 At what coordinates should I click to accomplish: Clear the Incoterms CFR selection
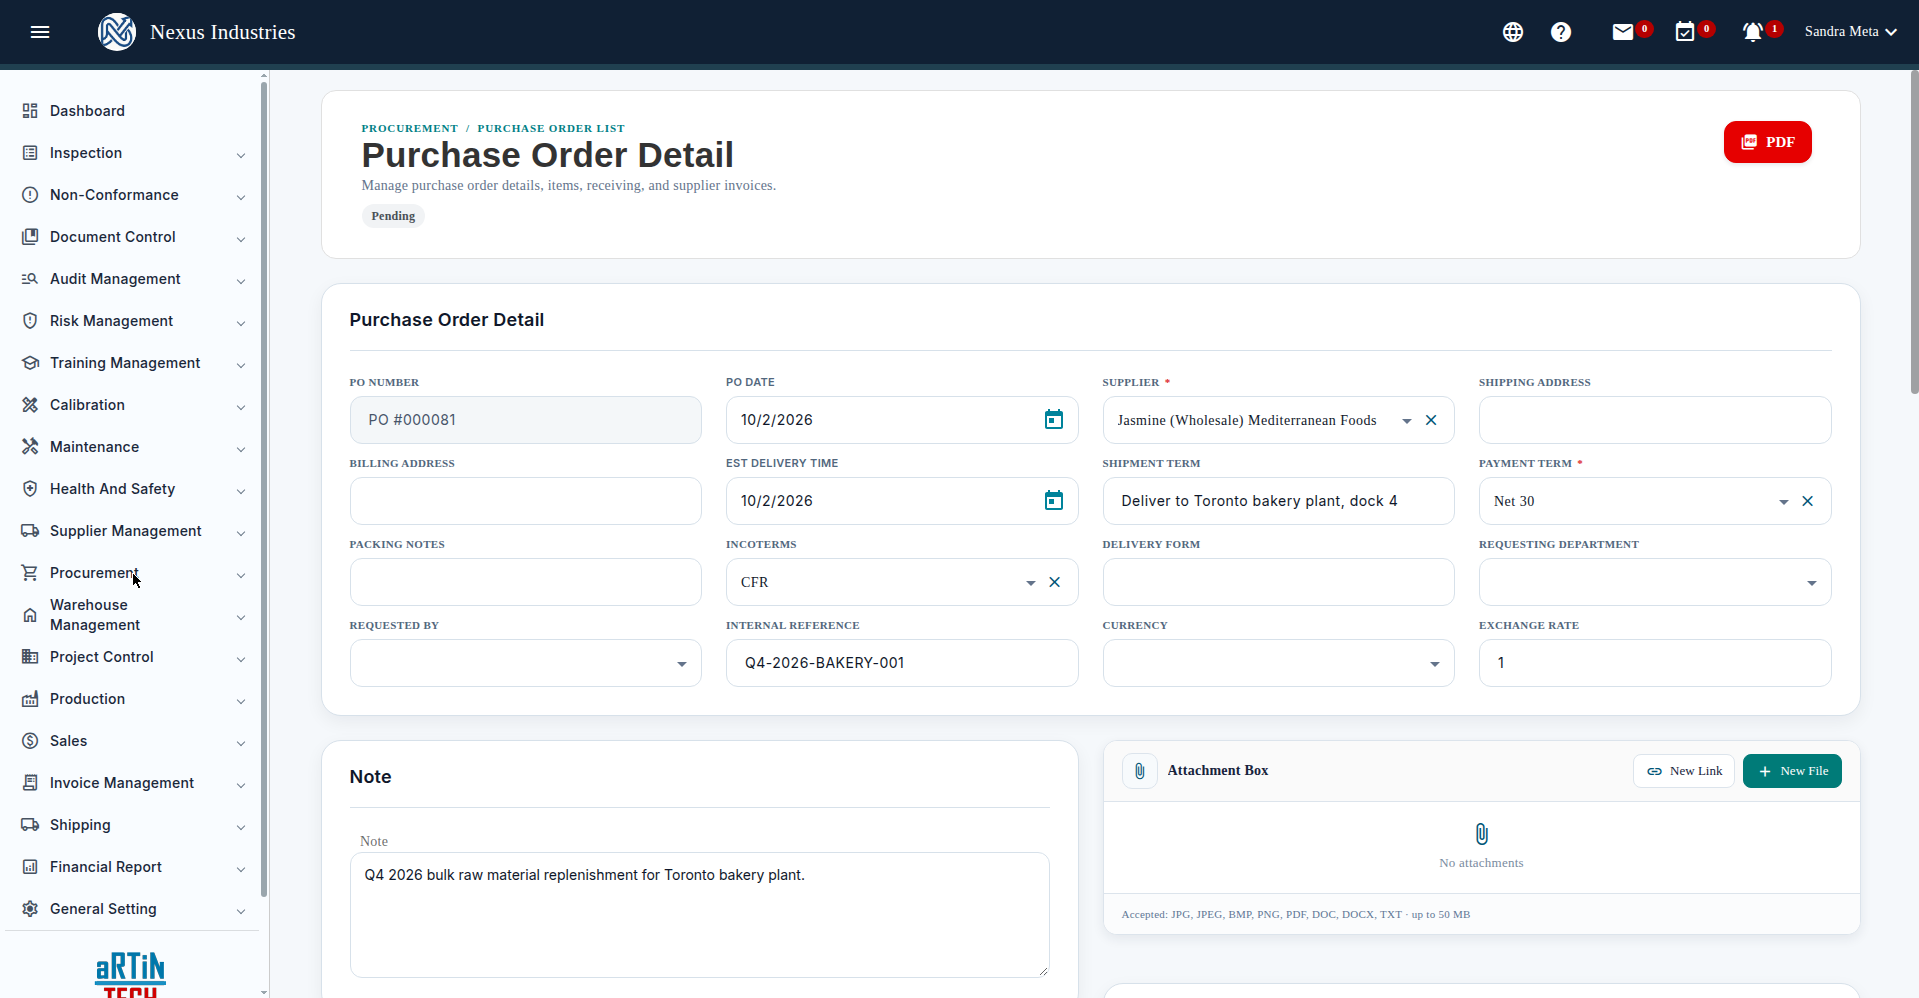coord(1054,582)
